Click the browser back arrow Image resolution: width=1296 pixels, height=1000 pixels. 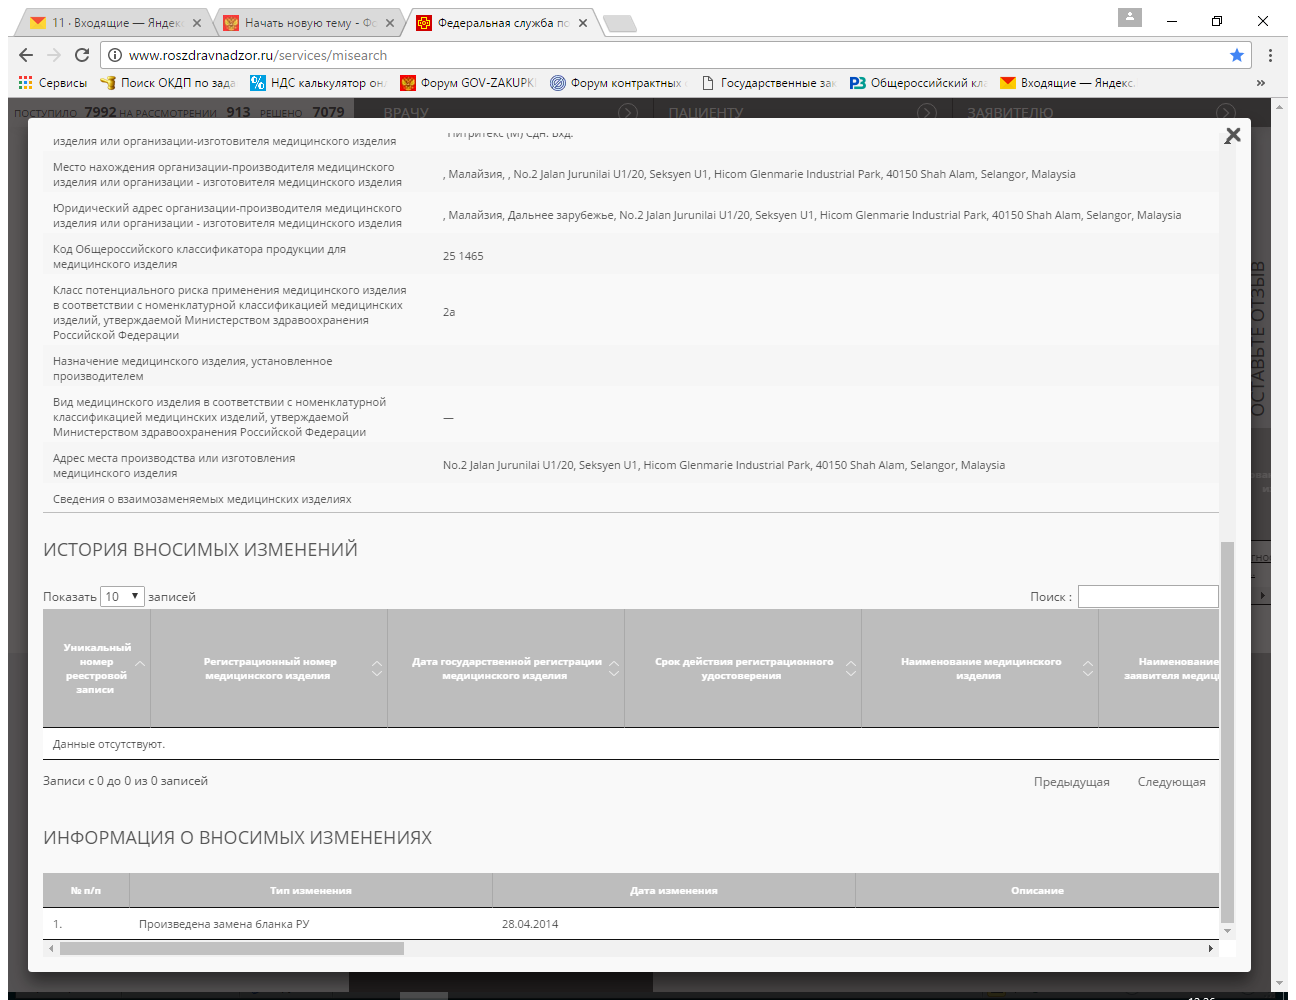pyautogui.click(x=26, y=55)
